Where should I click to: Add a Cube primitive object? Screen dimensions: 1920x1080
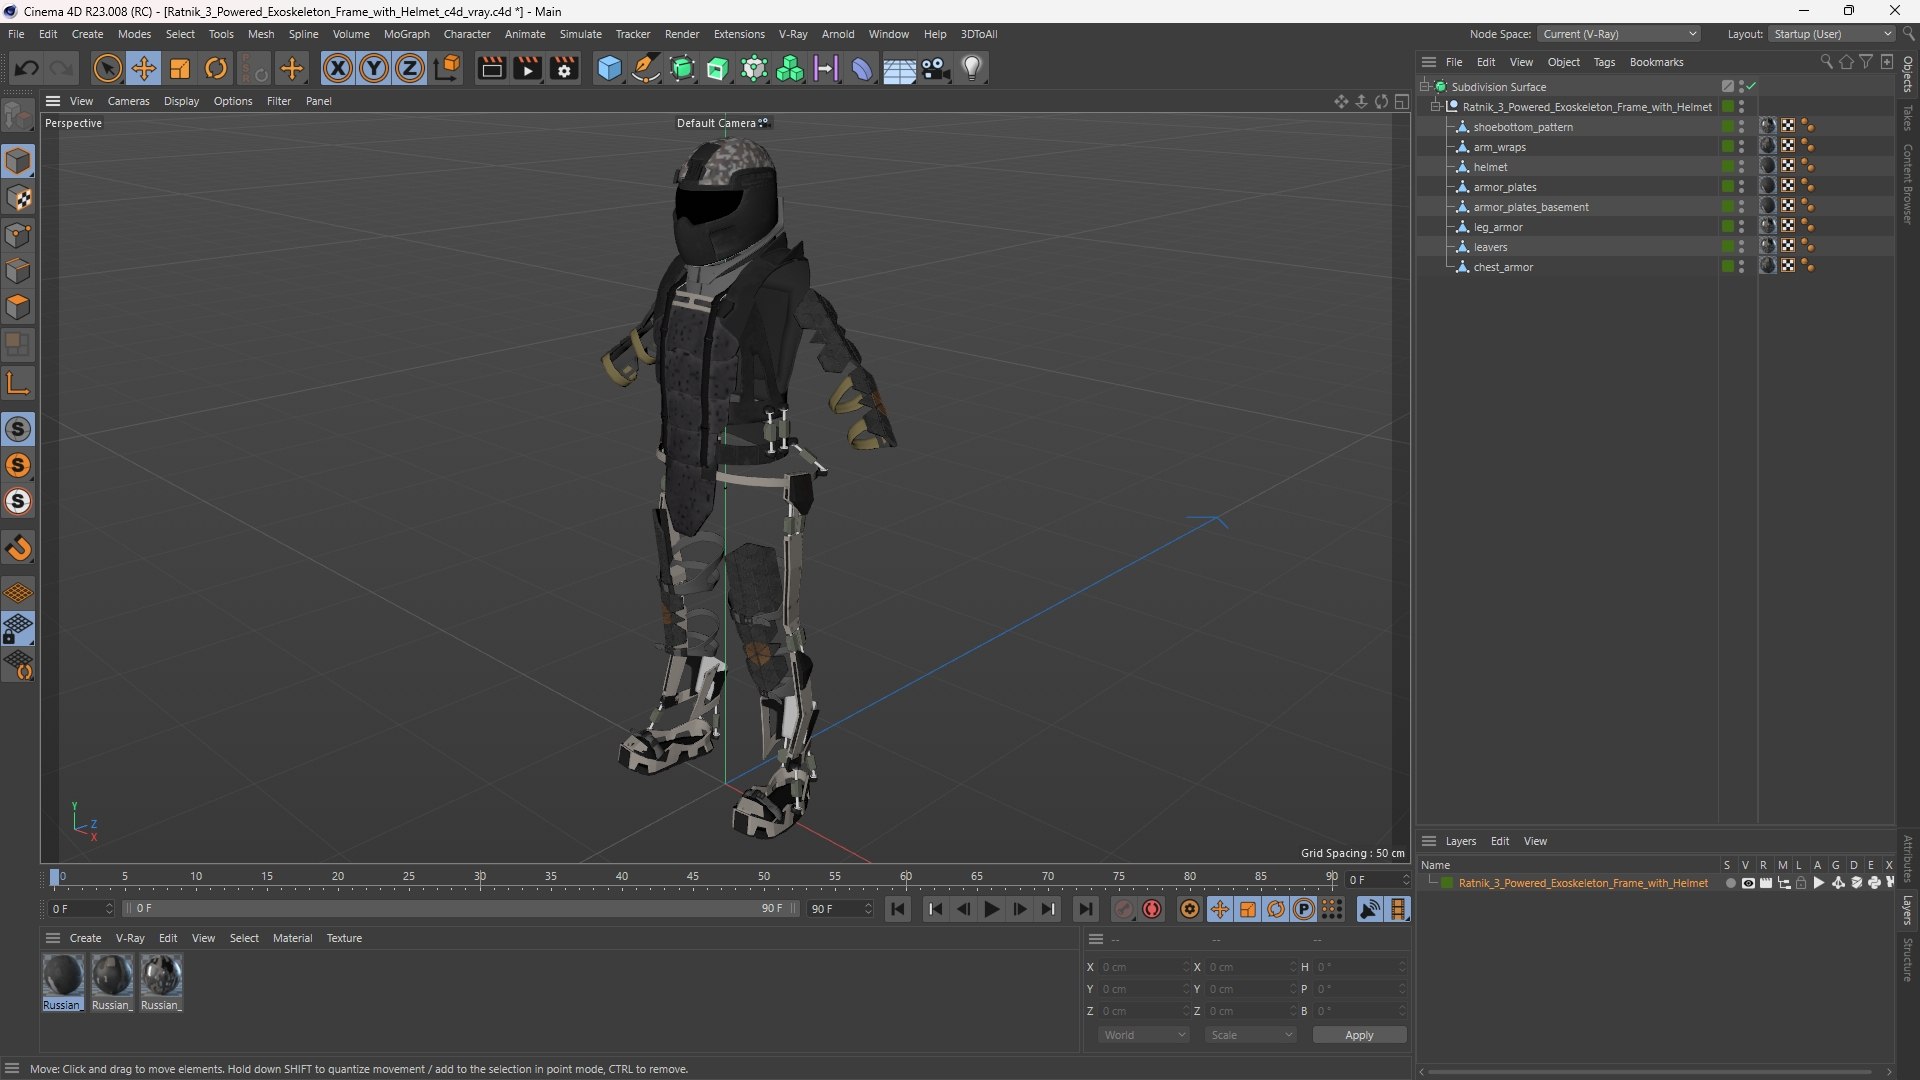[x=609, y=68]
